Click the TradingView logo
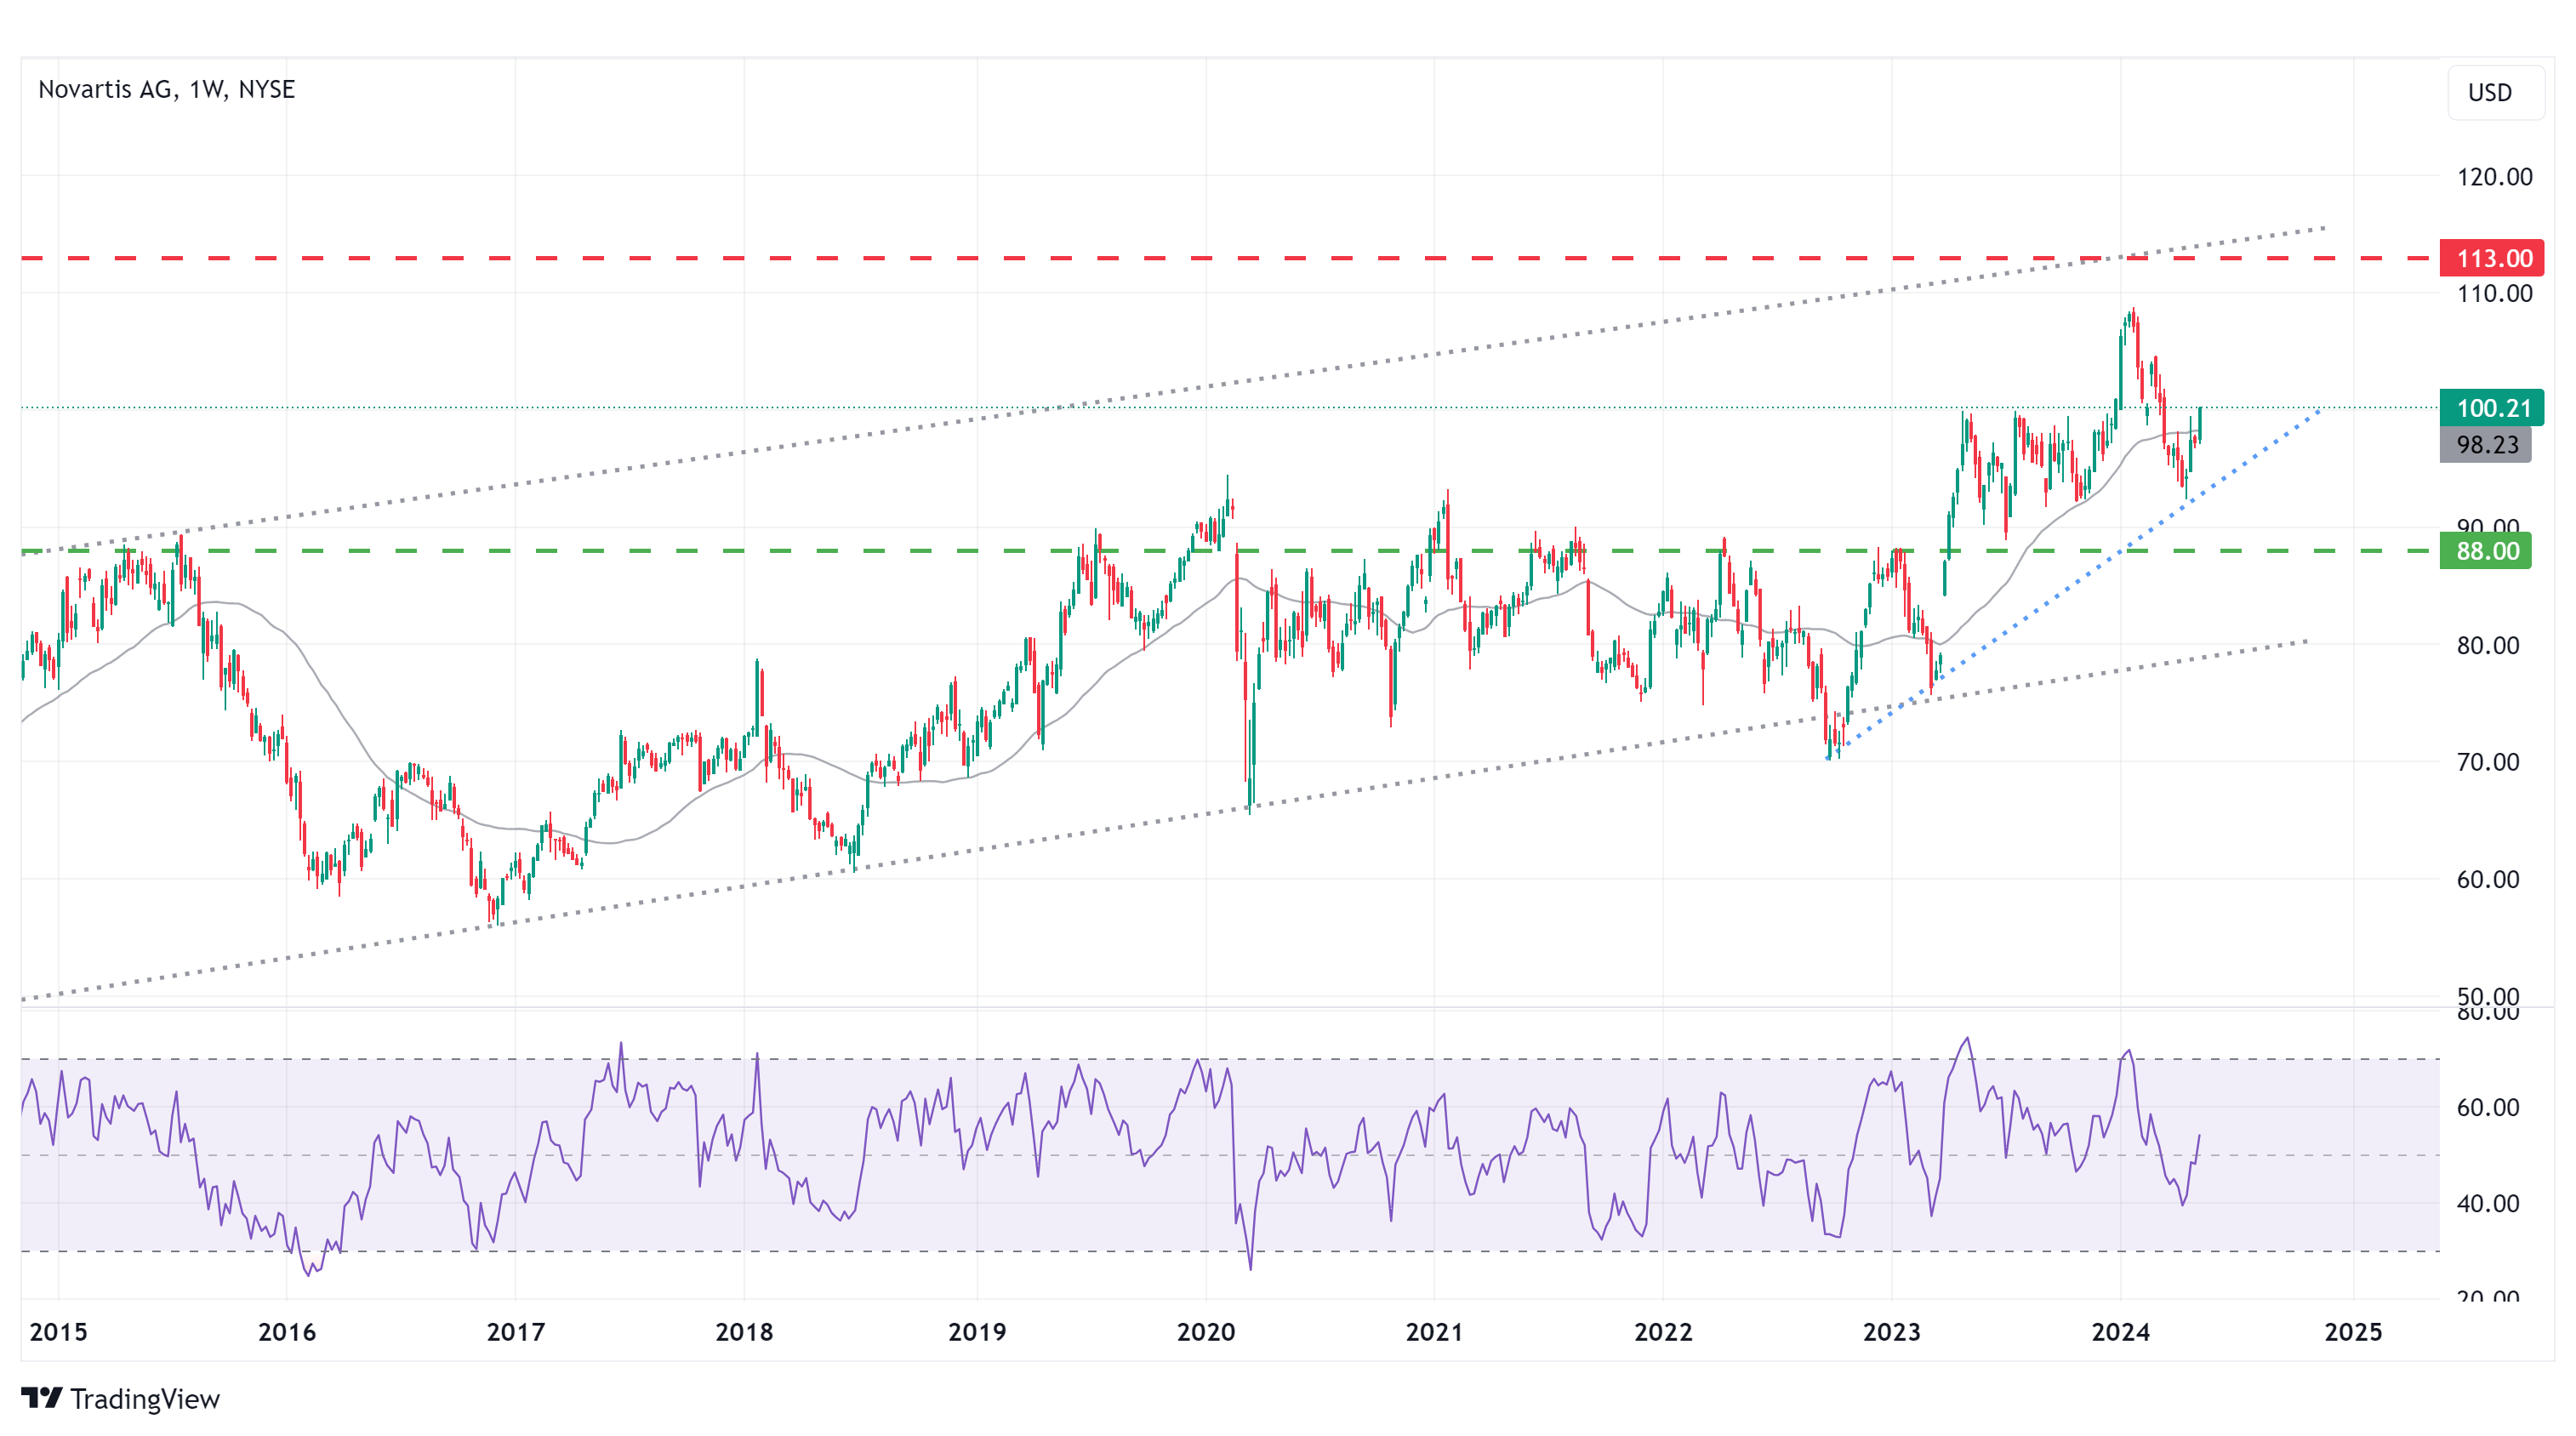Screen dimensions: 2576x1436 click(x=120, y=1398)
